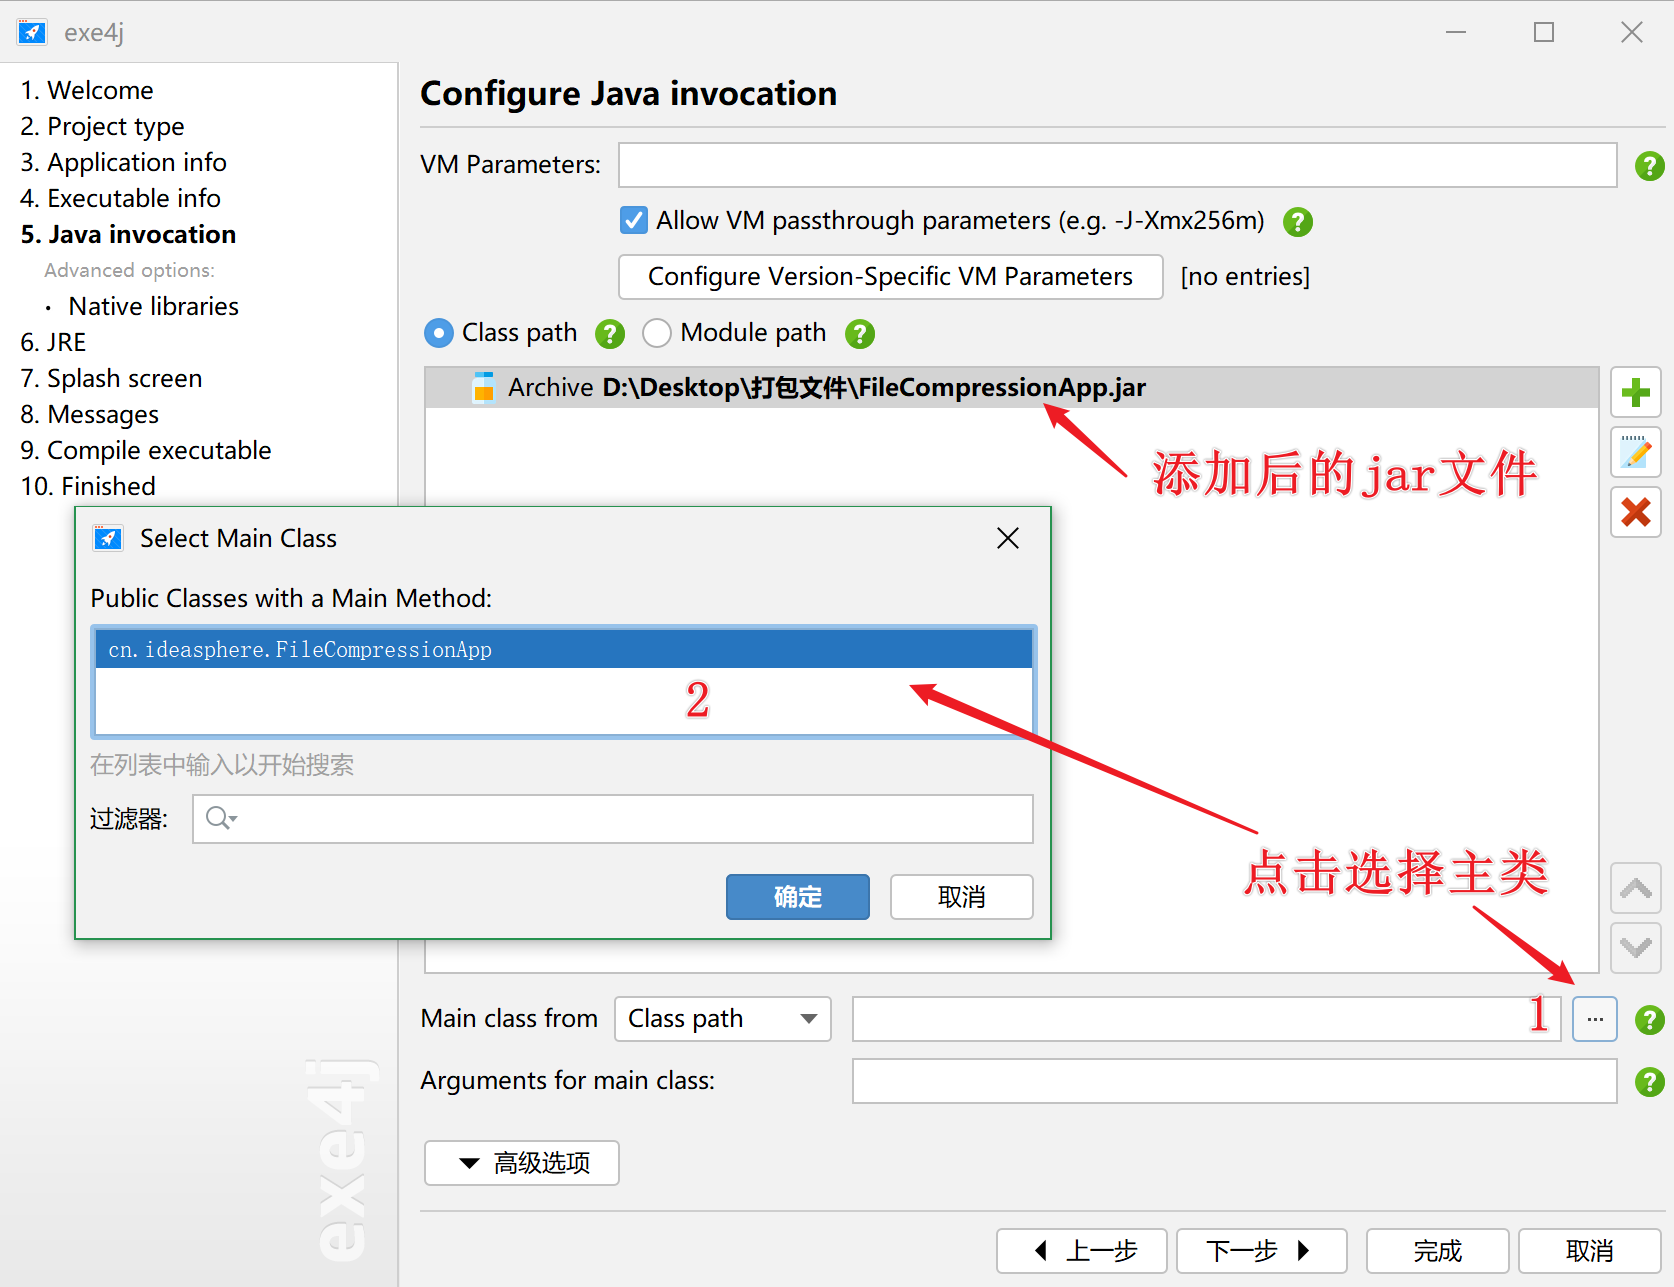Image resolution: width=1674 pixels, height=1287 pixels.
Task: Open help for VM Parameters field
Action: tap(1649, 166)
